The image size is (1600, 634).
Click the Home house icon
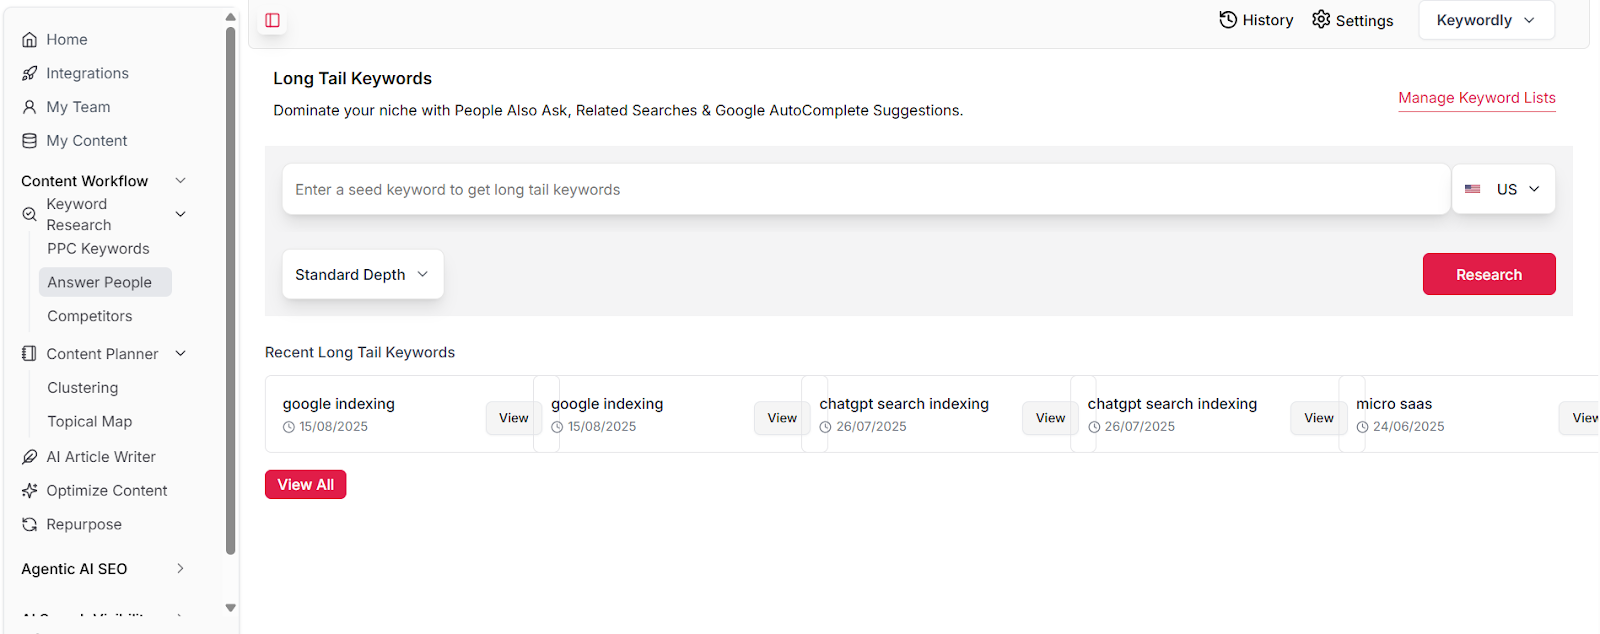click(30, 40)
